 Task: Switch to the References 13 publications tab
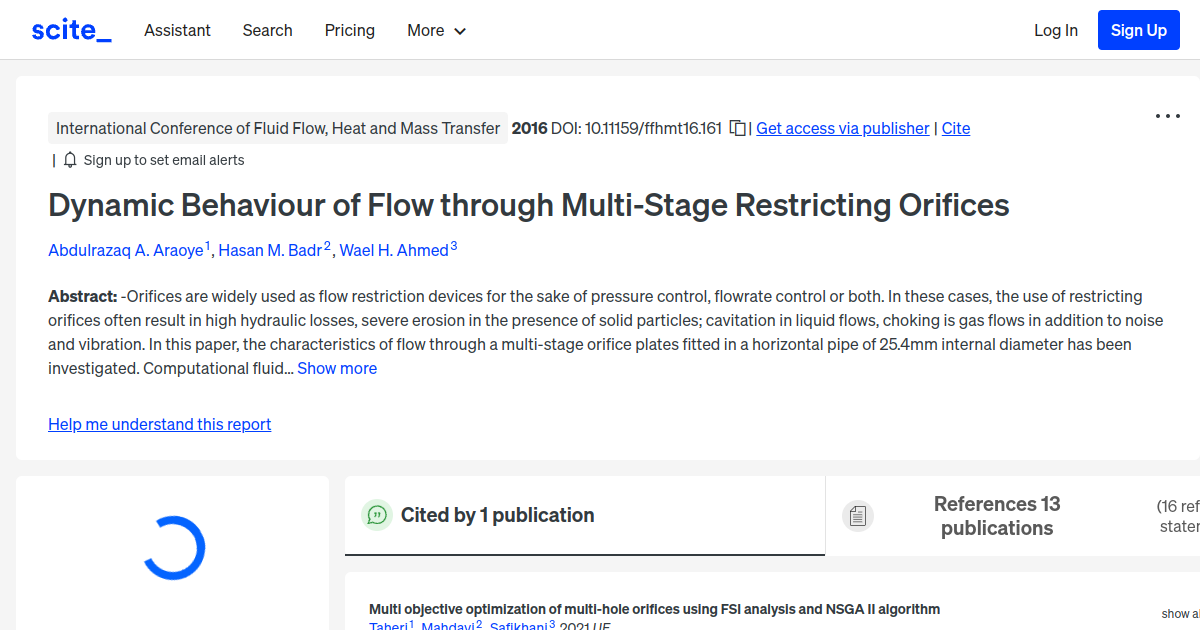click(x=996, y=515)
